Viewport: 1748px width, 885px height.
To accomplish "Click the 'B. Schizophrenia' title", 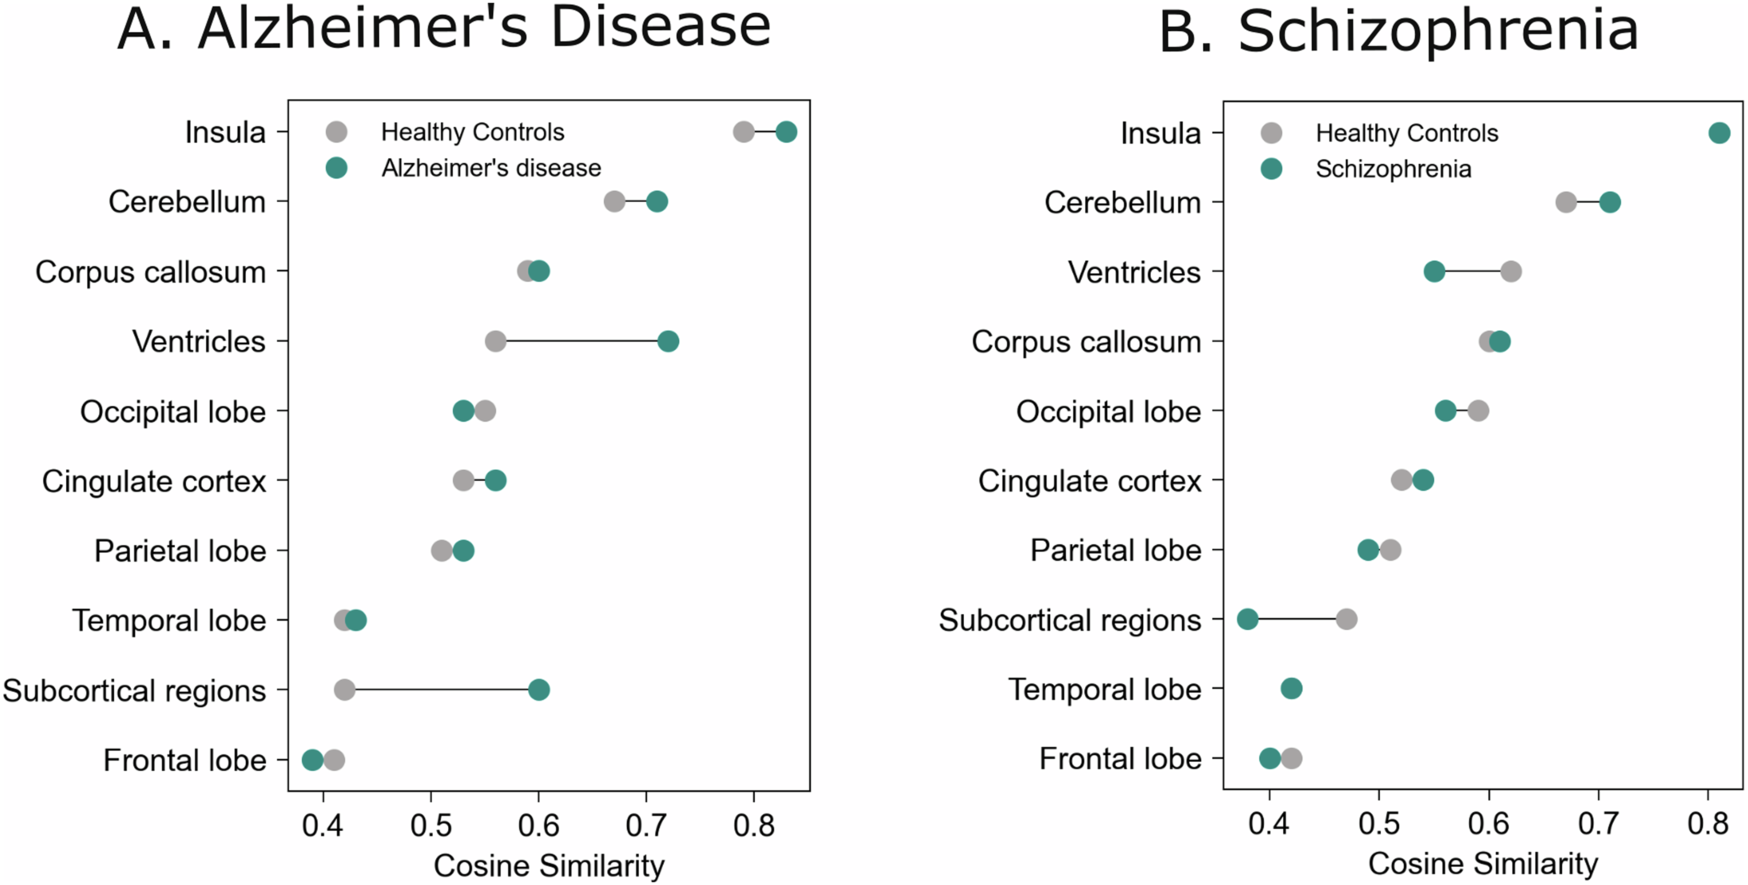I will pos(1398,30).
